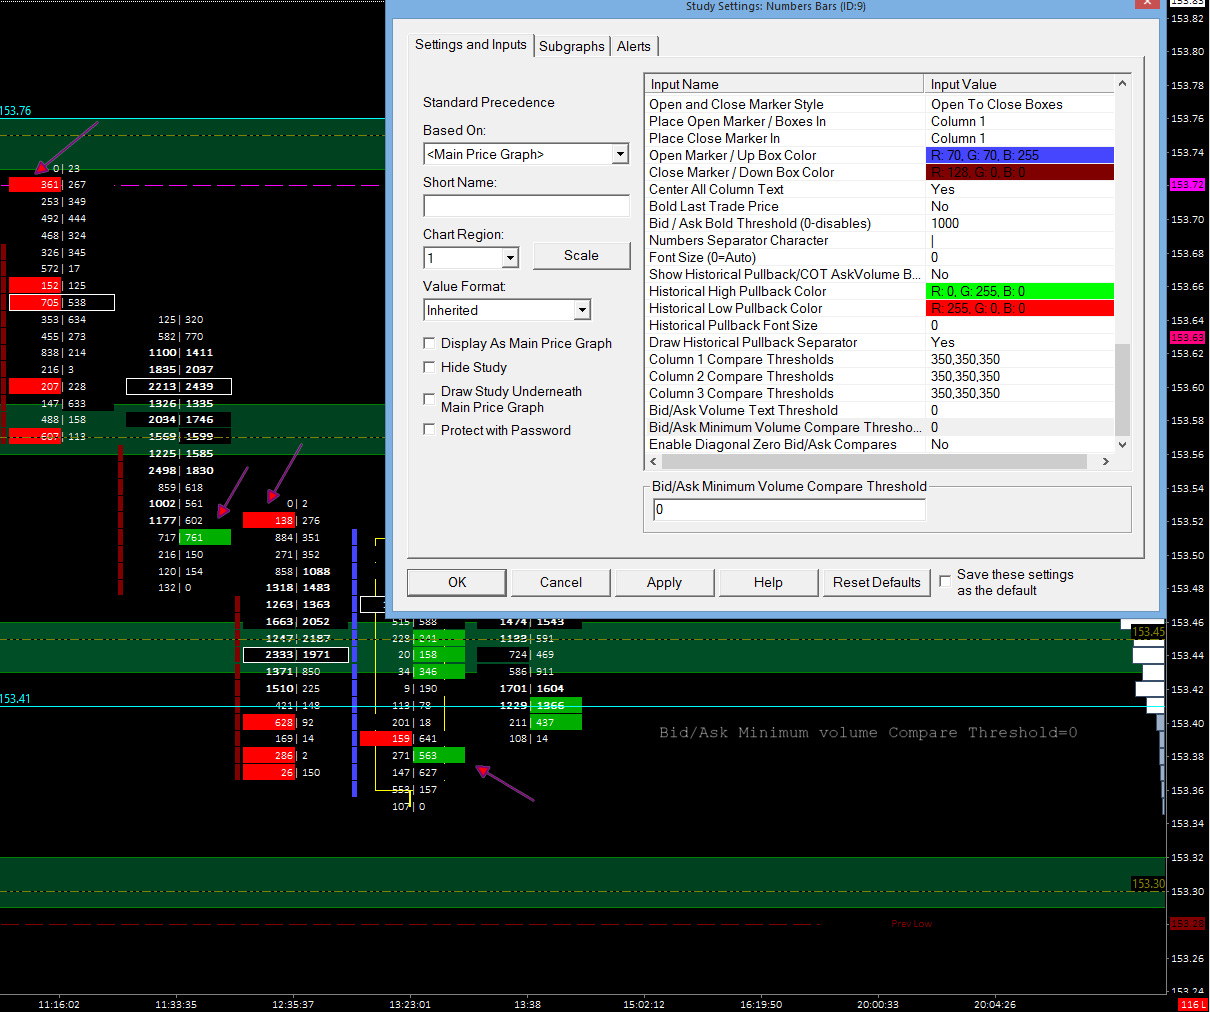The image size is (1210, 1012).
Task: Expand the Chart Region dropdown
Action: tap(510, 258)
